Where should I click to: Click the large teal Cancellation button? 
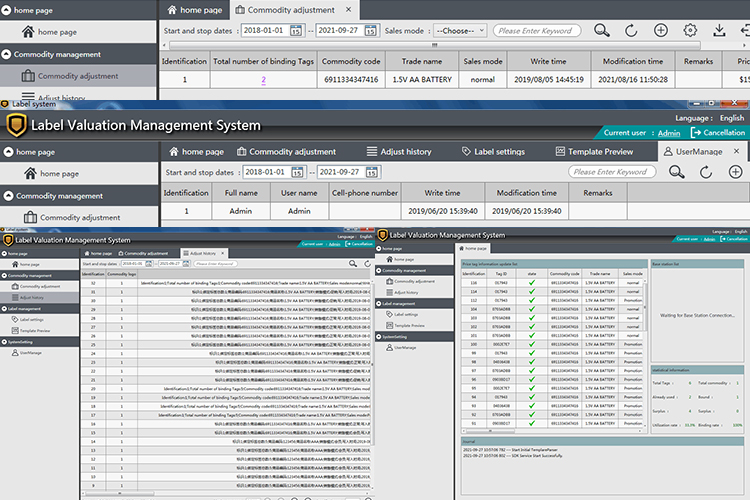tap(718, 133)
